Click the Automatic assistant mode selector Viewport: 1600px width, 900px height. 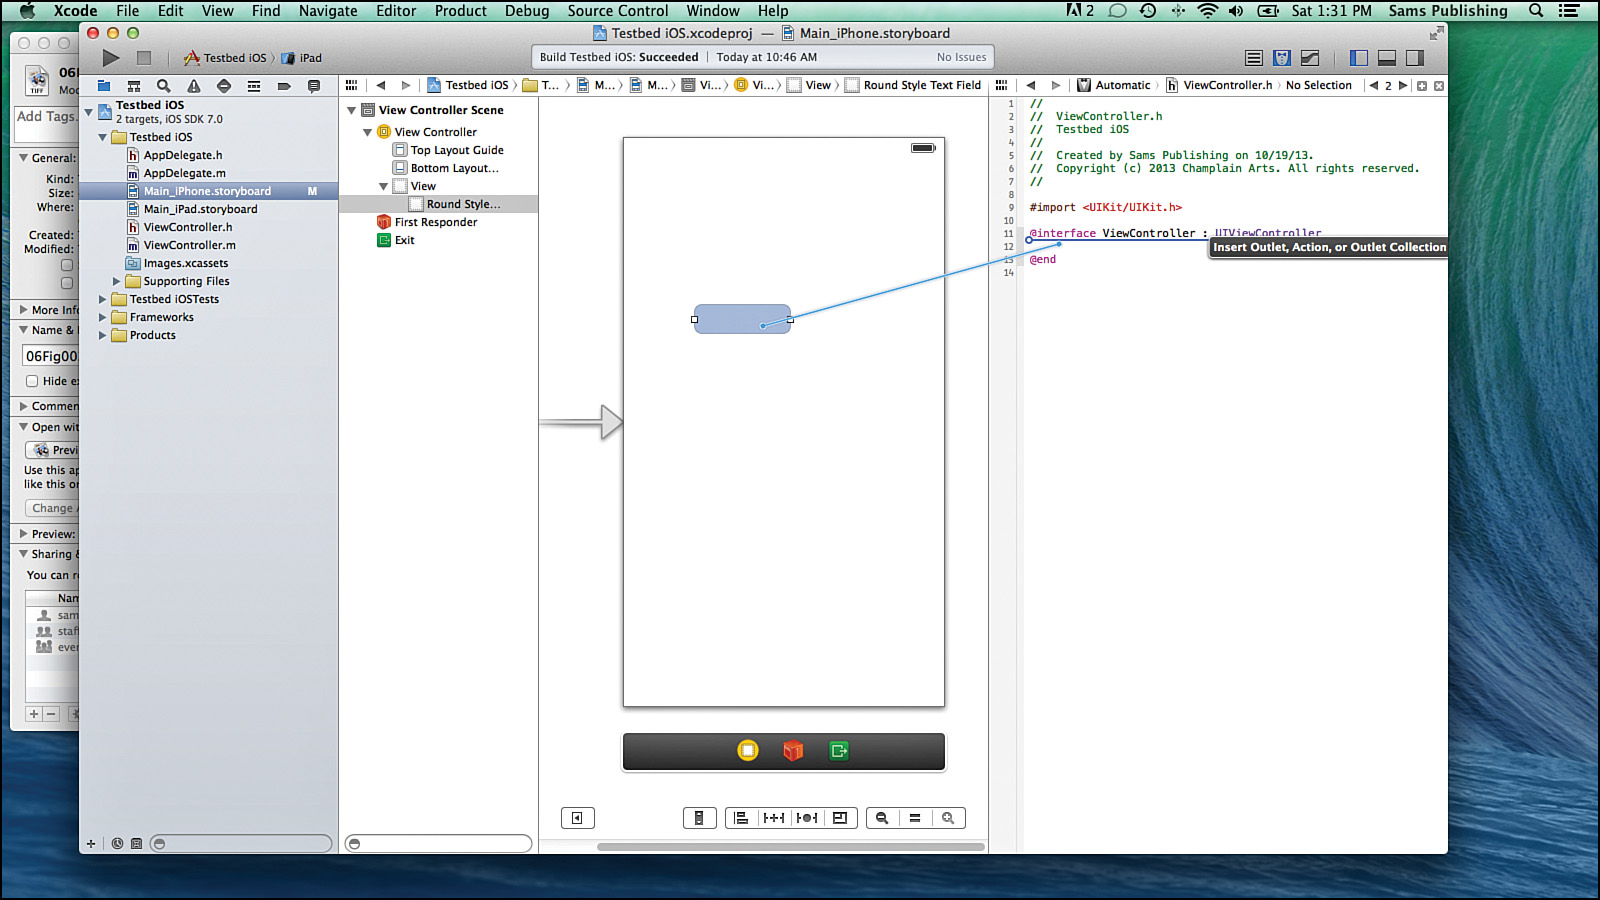tap(1113, 86)
